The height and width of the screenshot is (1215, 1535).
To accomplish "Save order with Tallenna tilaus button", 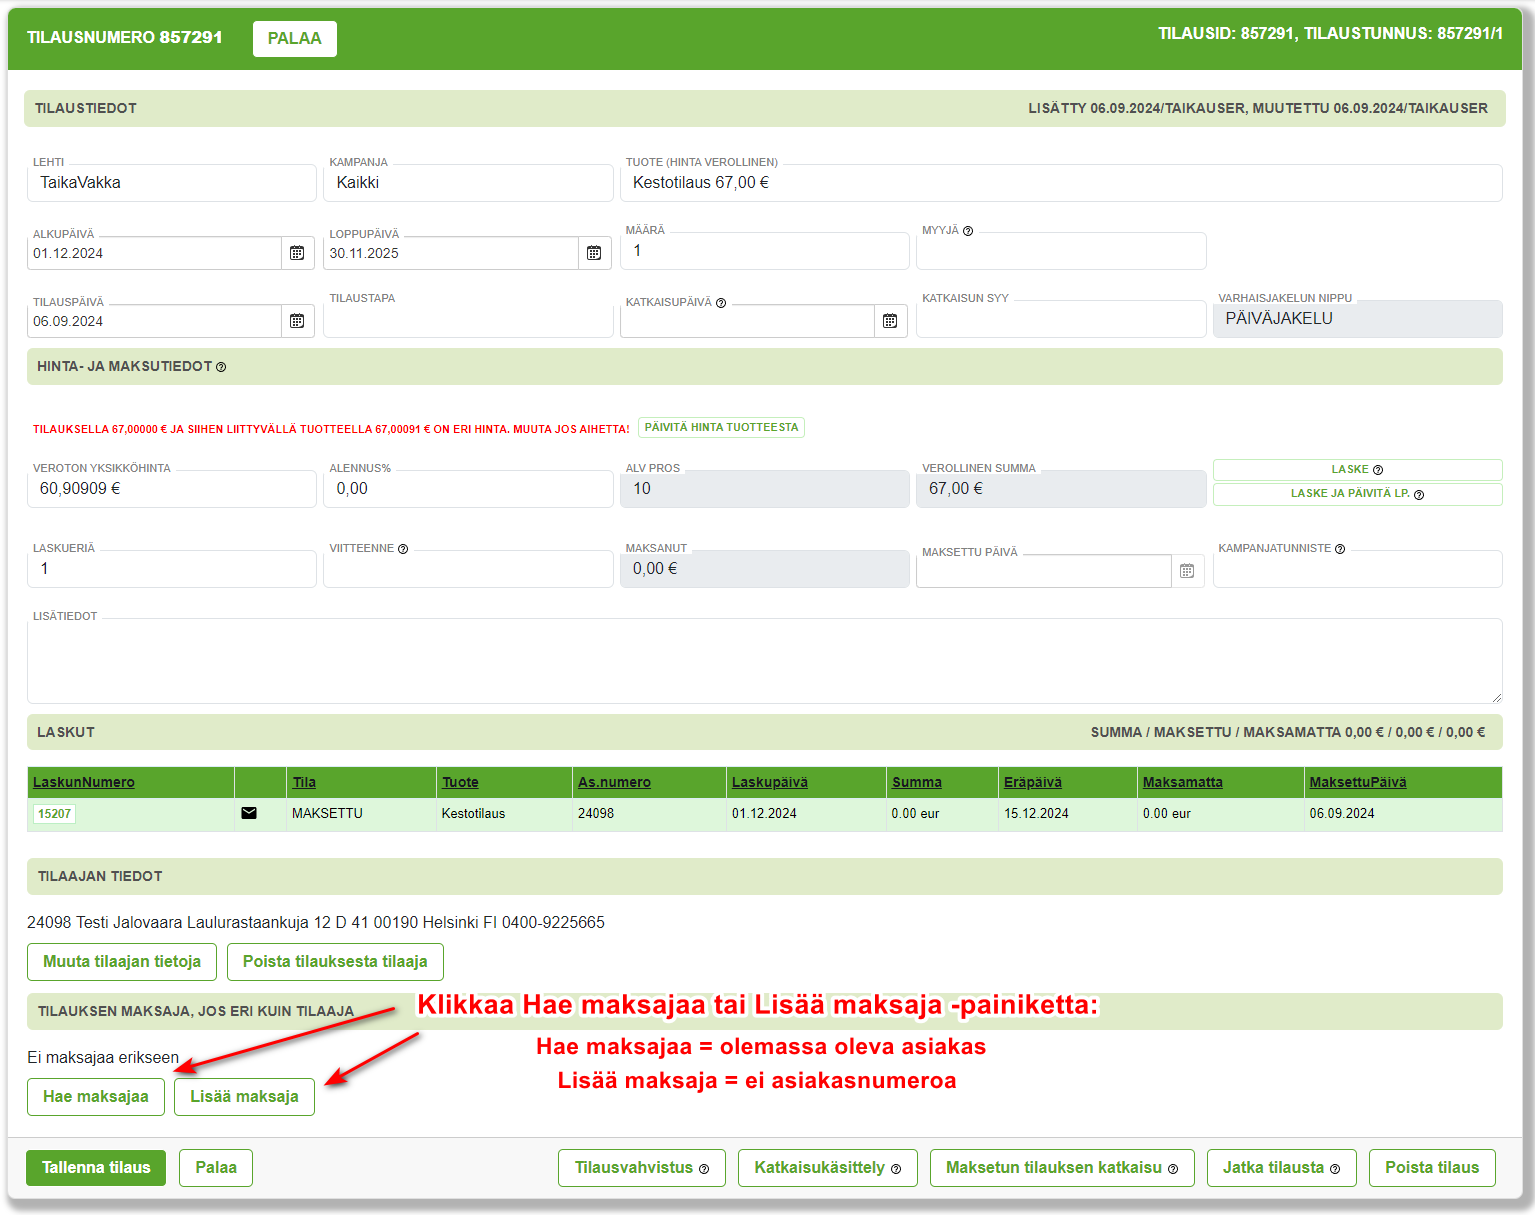I will tap(96, 1168).
